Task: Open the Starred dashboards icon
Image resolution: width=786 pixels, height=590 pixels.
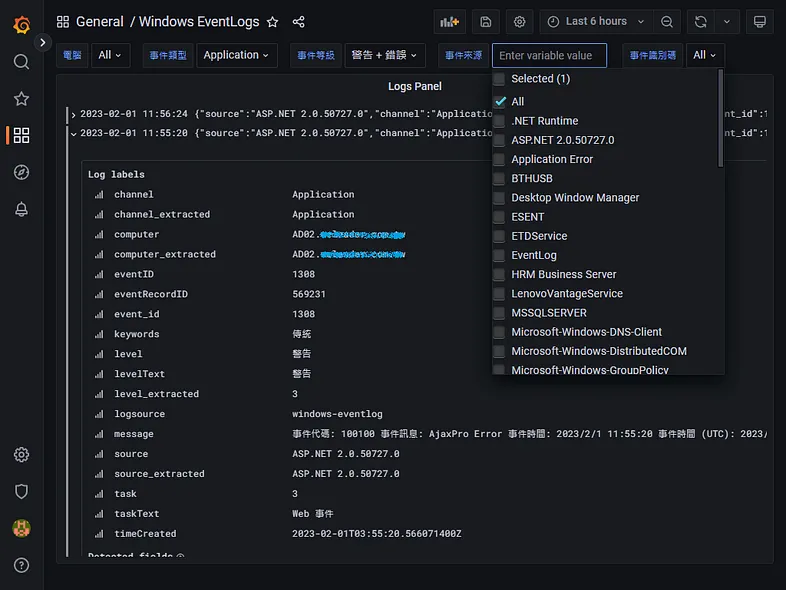Action: point(21,99)
